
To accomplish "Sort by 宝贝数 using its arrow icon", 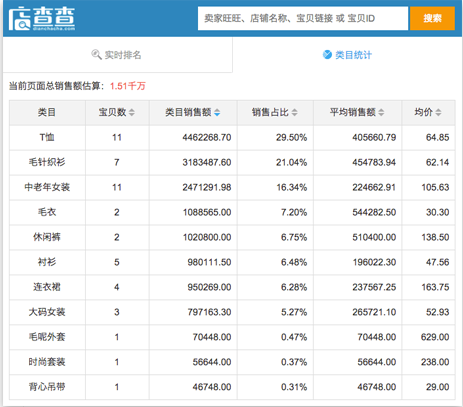I will pyautogui.click(x=132, y=113).
